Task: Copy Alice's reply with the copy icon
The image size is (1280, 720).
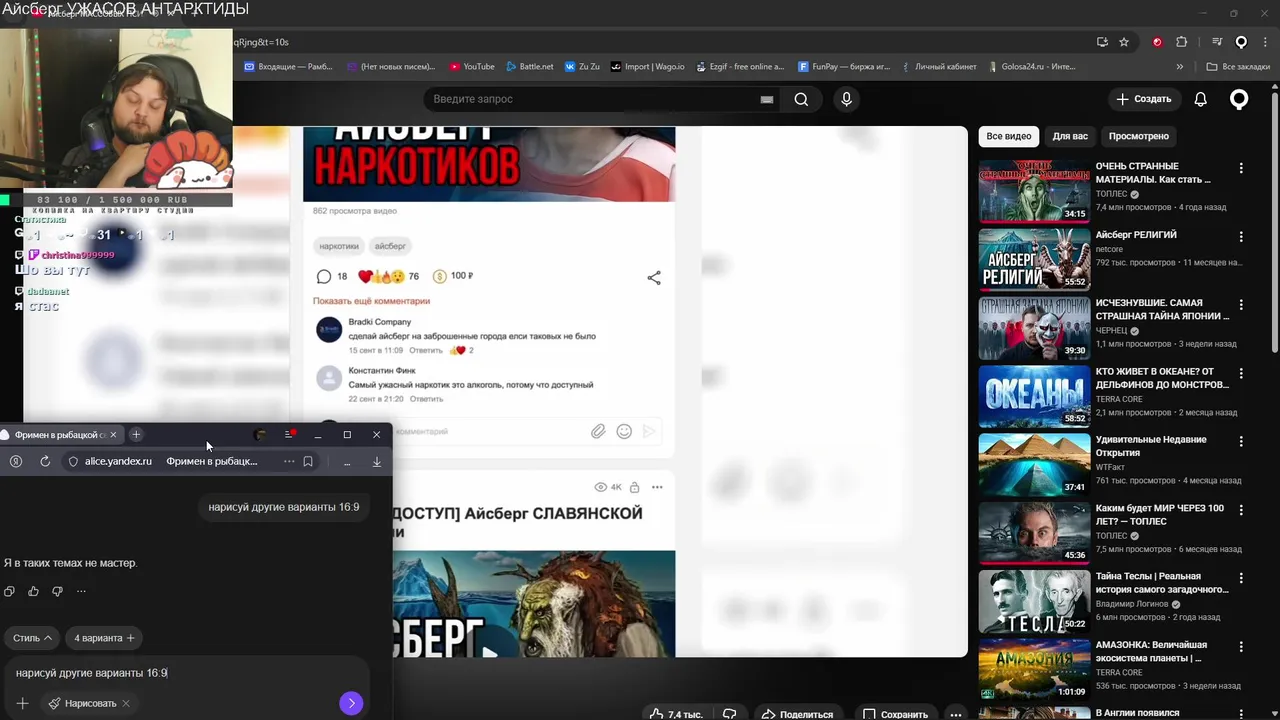Action: click(x=9, y=591)
